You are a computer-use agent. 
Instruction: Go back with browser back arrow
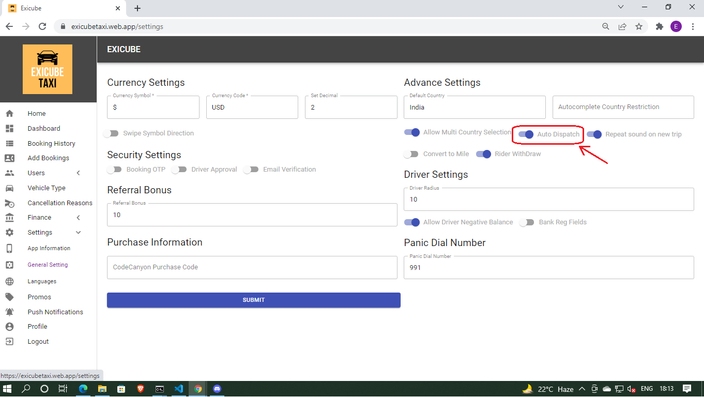point(9,26)
